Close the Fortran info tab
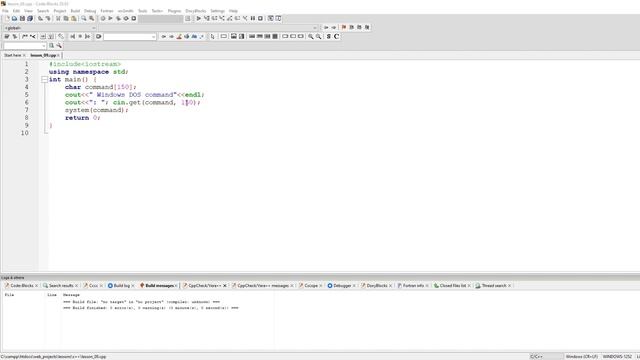640x360 pixels. click(x=427, y=286)
